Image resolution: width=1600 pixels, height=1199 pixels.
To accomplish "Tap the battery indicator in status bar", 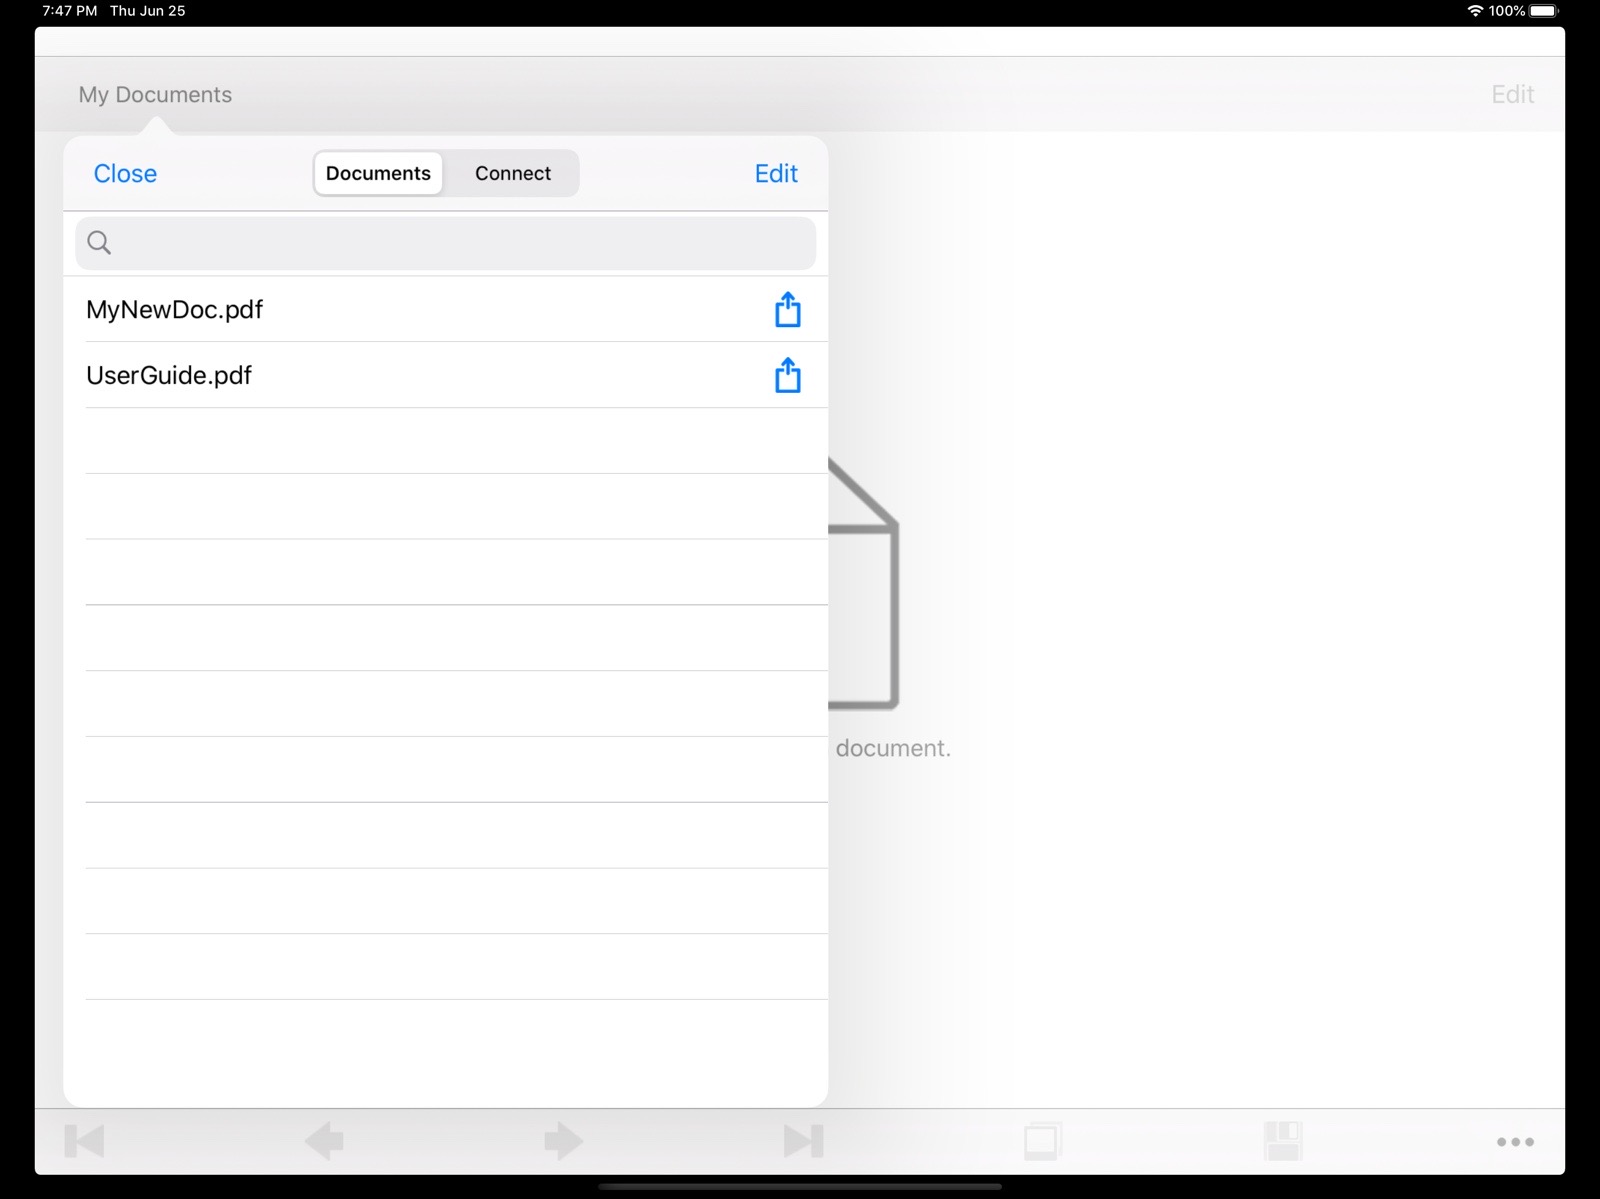I will pos(1543,11).
